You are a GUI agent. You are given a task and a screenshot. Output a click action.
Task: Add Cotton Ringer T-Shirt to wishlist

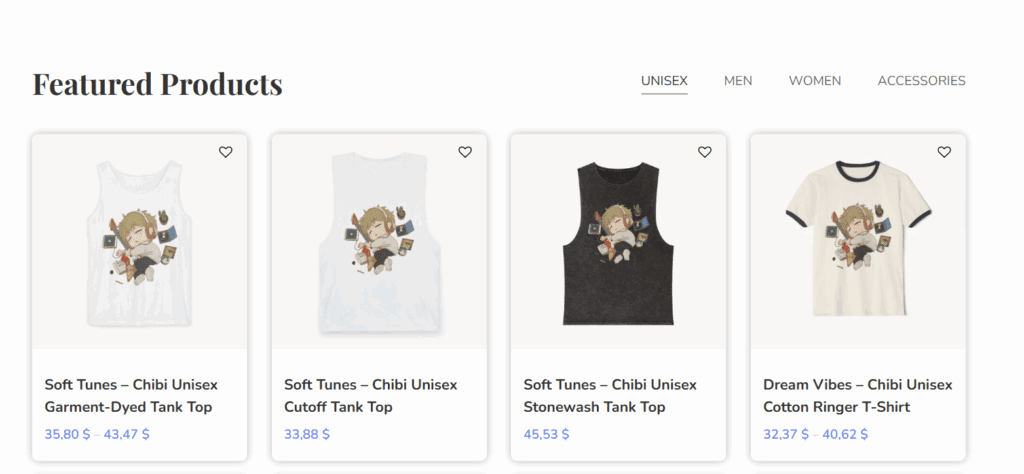click(944, 152)
